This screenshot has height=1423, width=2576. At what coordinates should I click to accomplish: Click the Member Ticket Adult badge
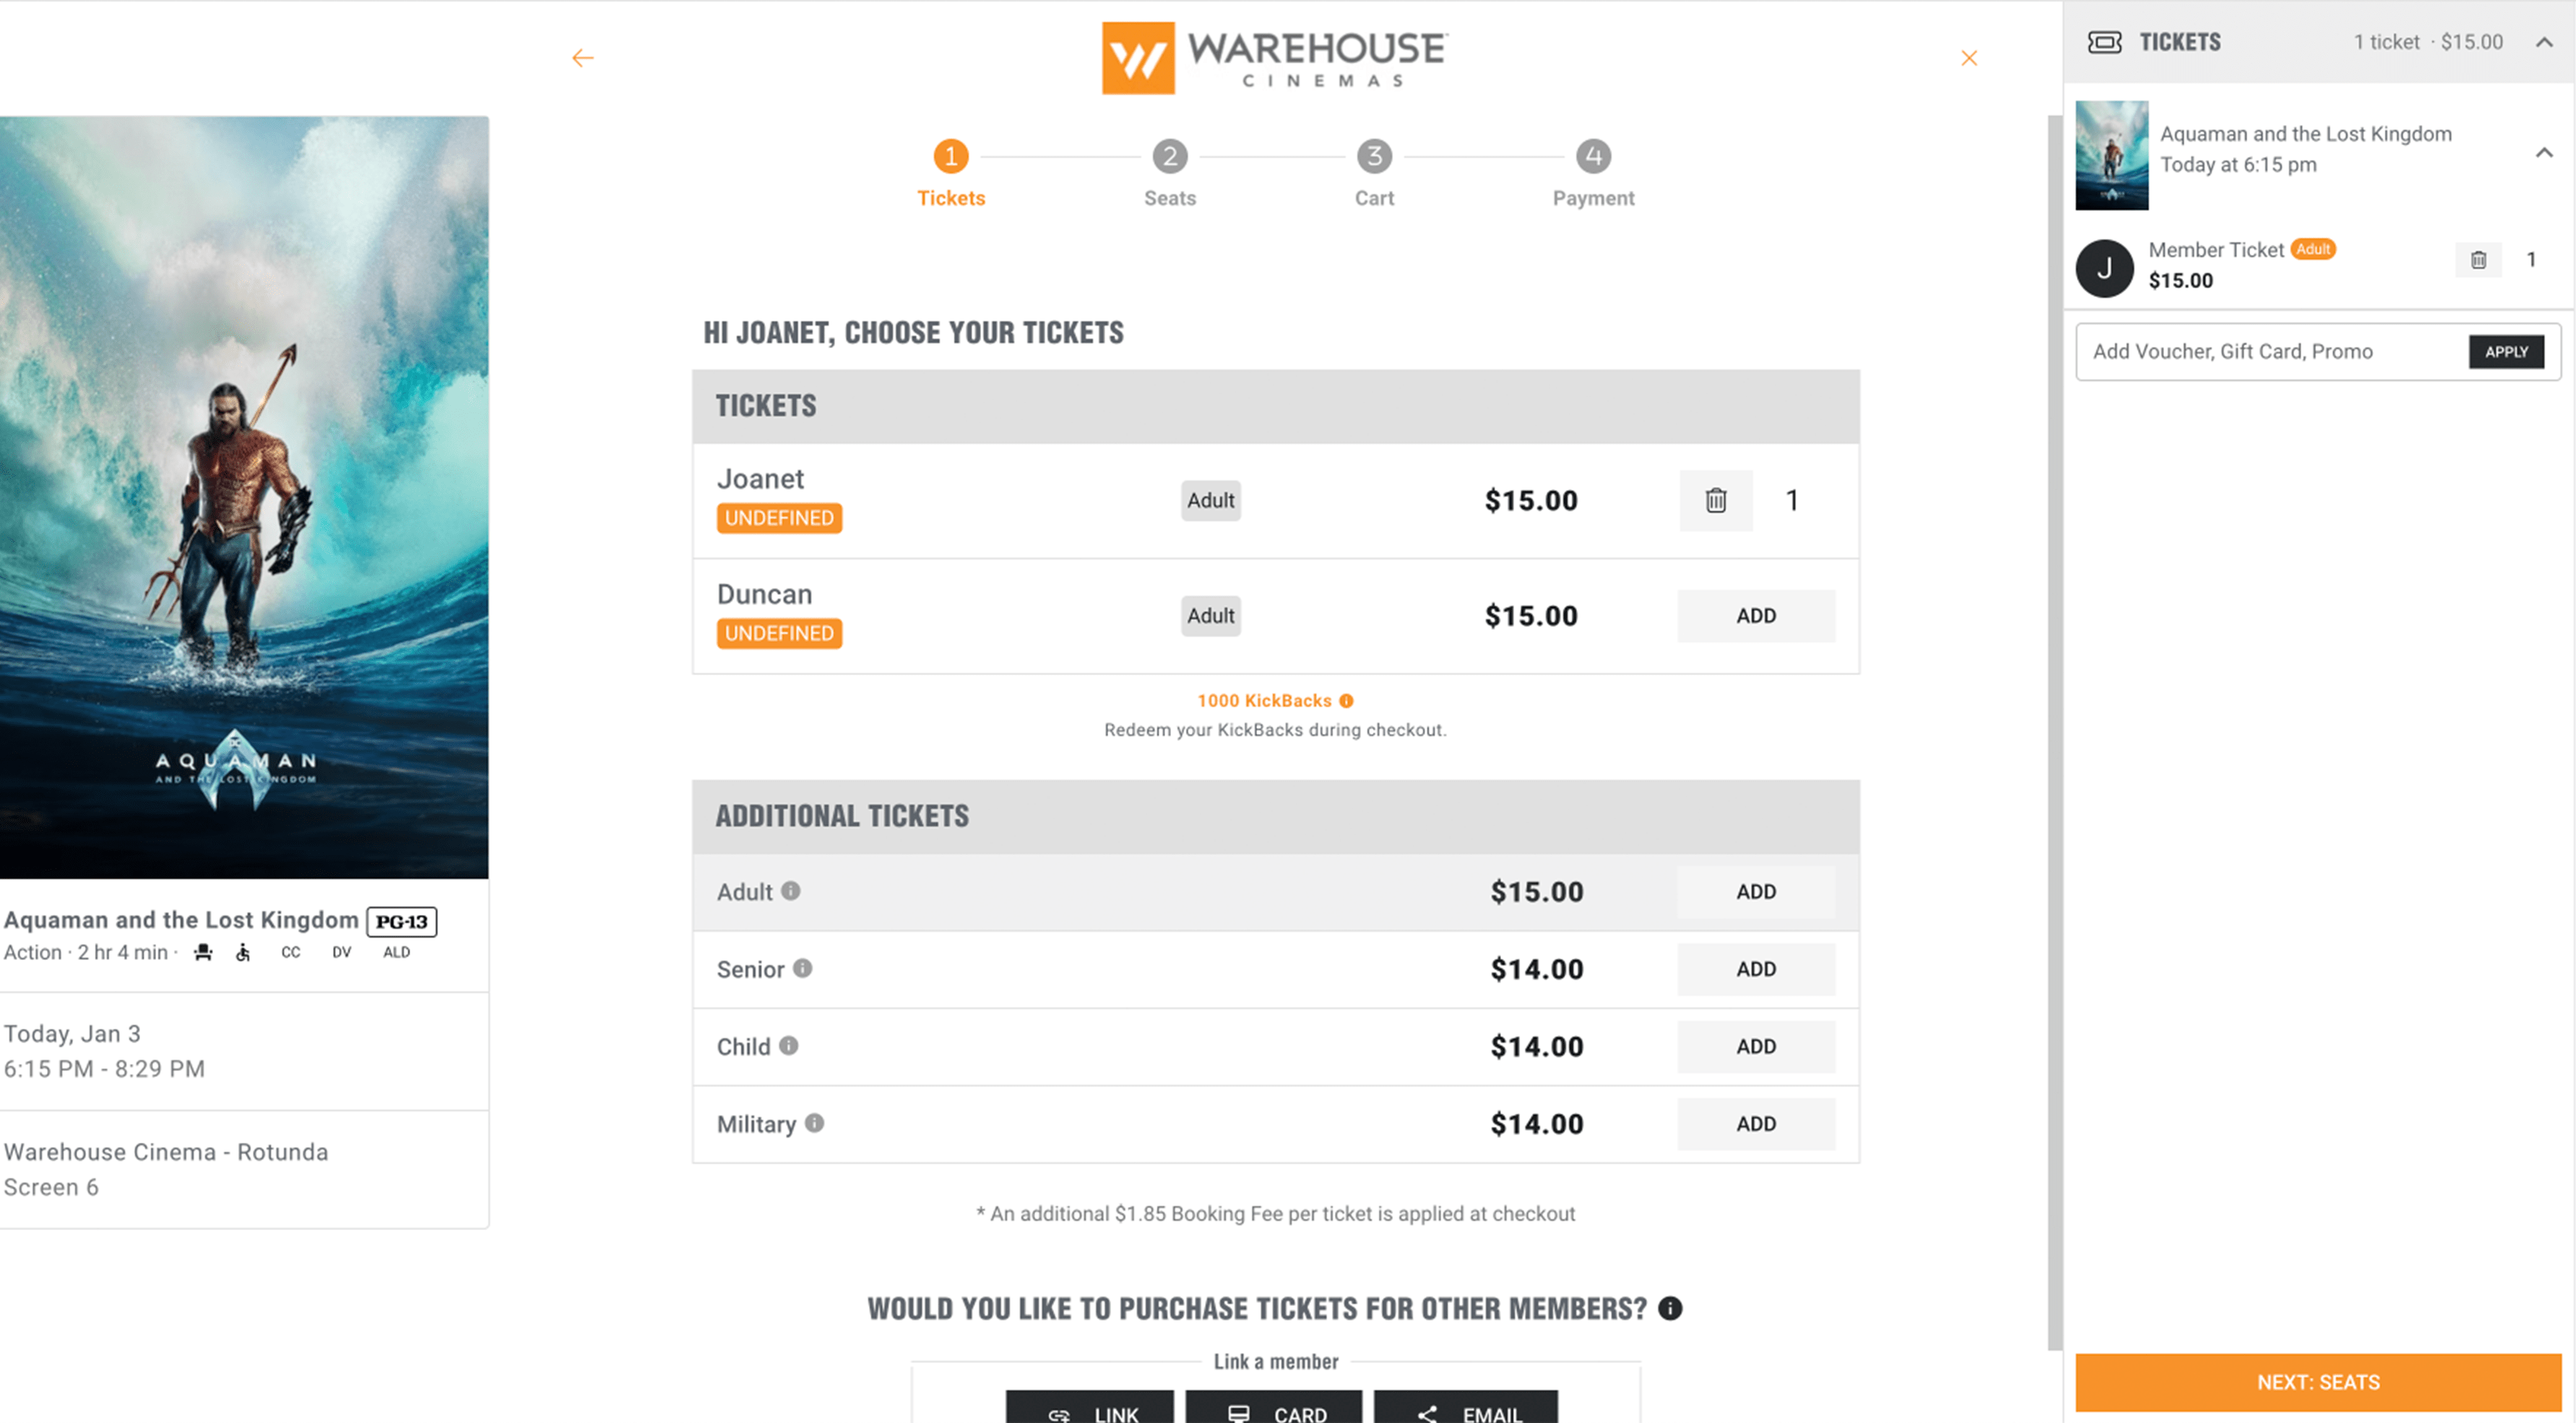click(x=2313, y=249)
